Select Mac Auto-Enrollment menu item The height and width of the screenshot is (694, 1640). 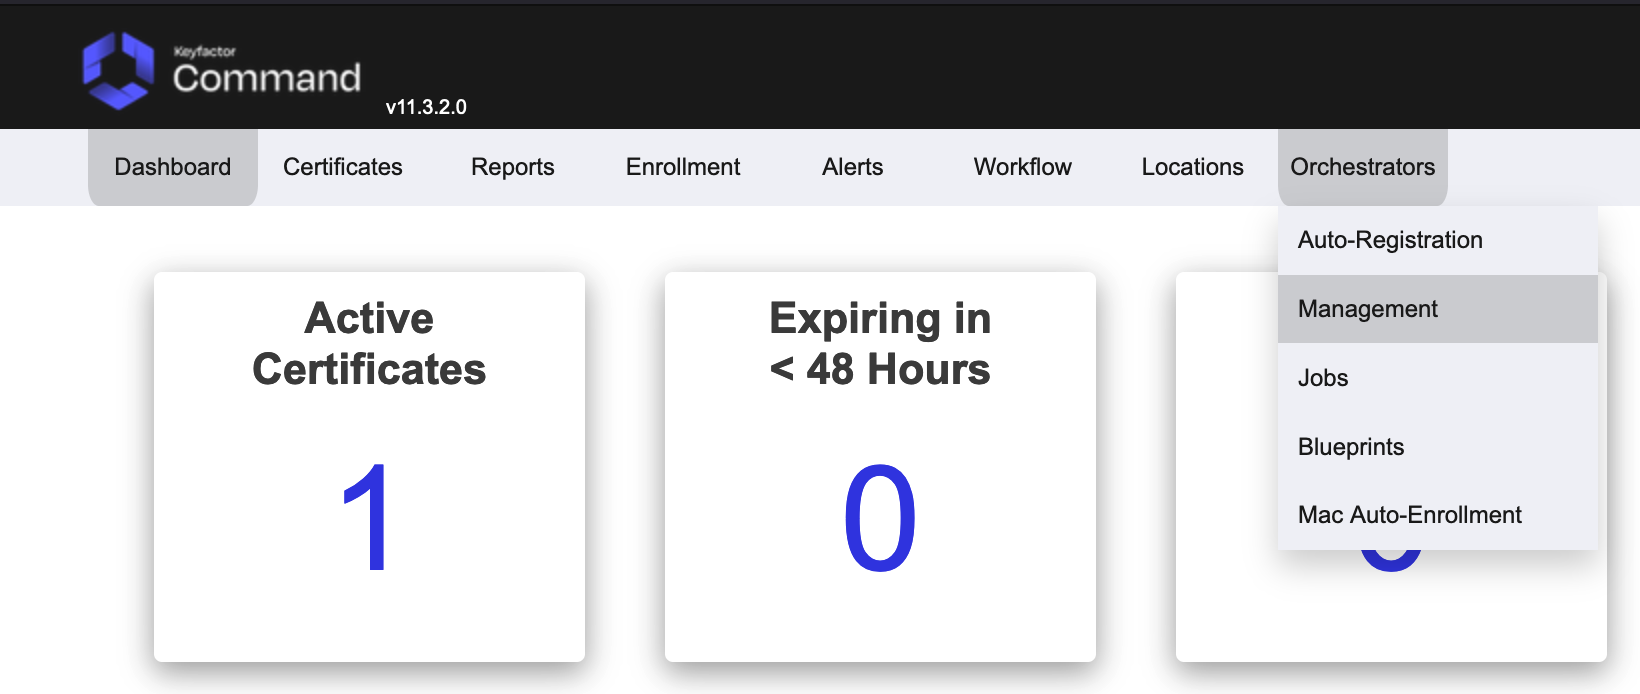[1410, 515]
